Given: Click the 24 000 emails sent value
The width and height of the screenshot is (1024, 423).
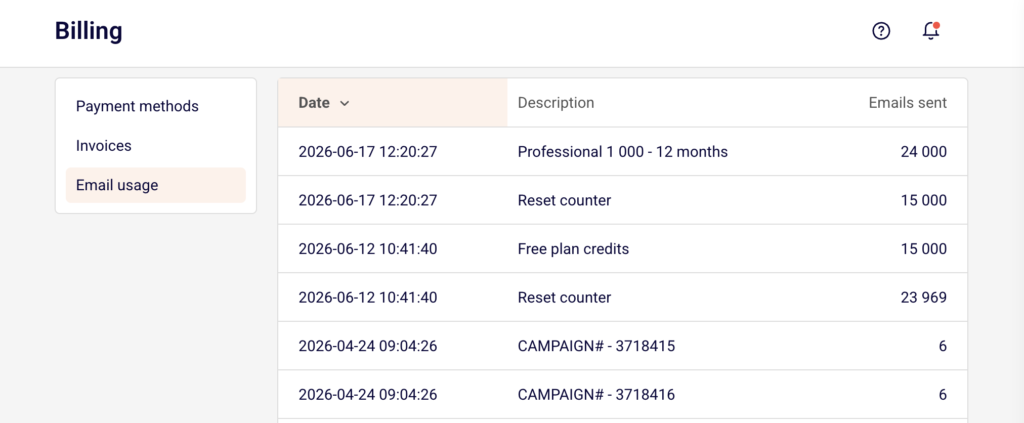Looking at the screenshot, I should [923, 151].
